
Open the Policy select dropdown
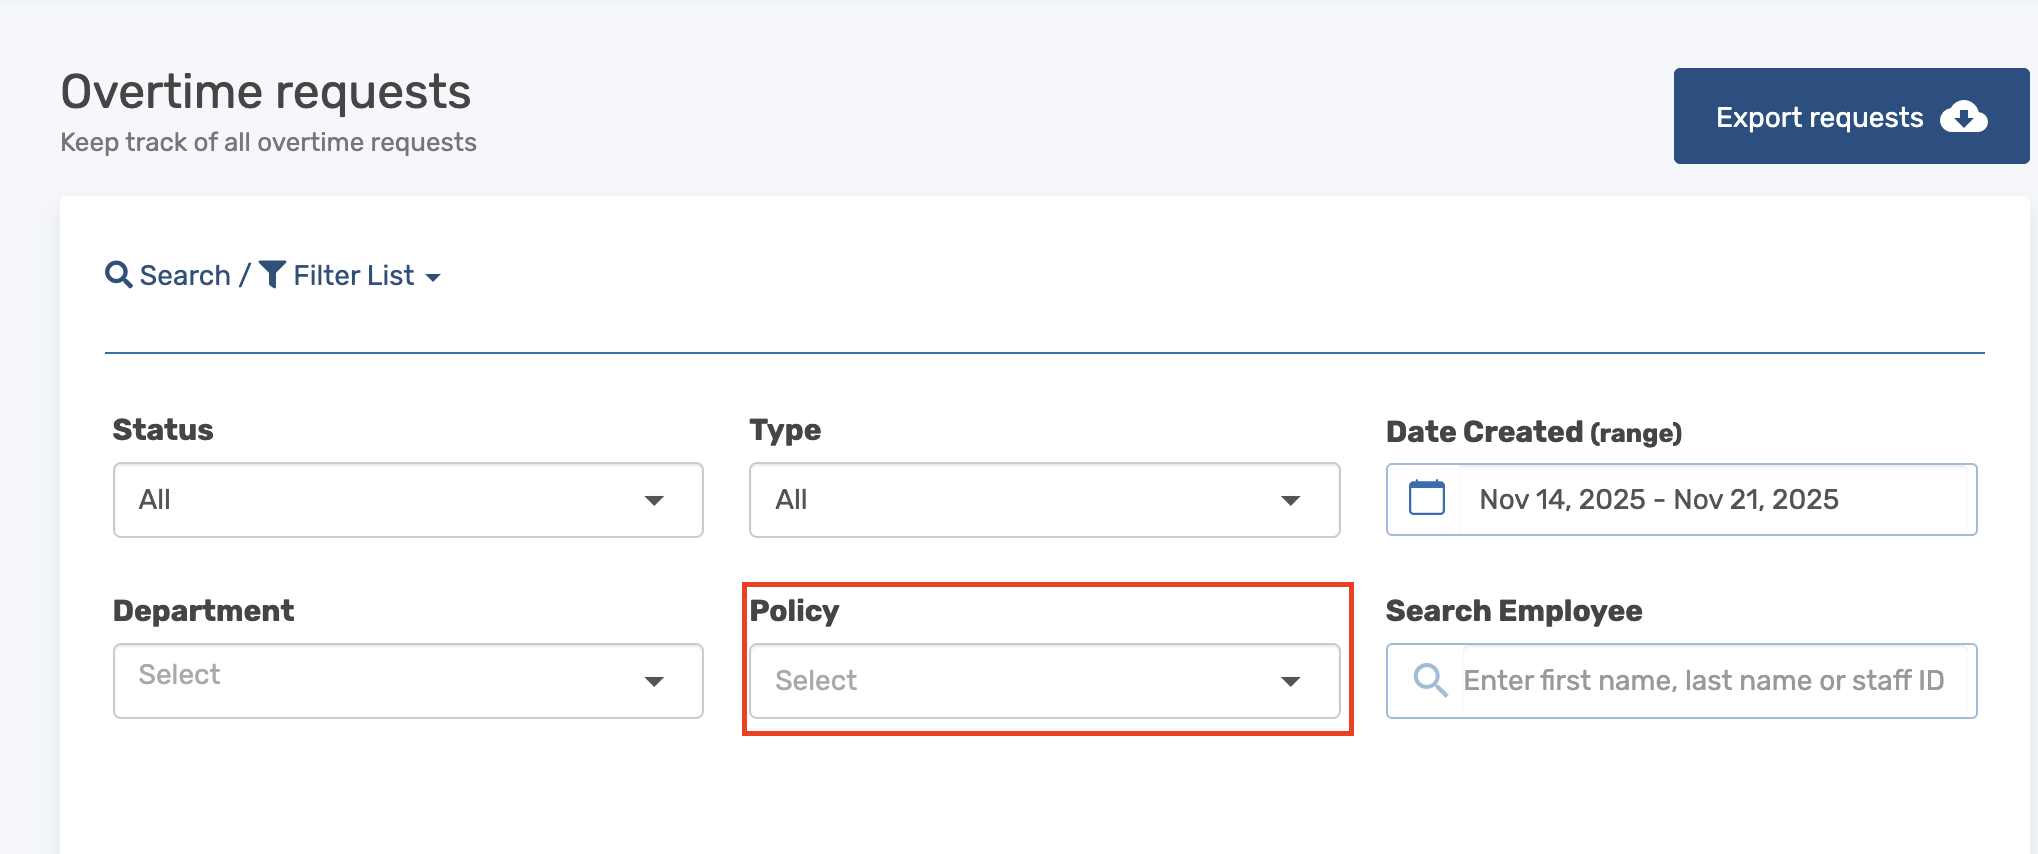1044,680
